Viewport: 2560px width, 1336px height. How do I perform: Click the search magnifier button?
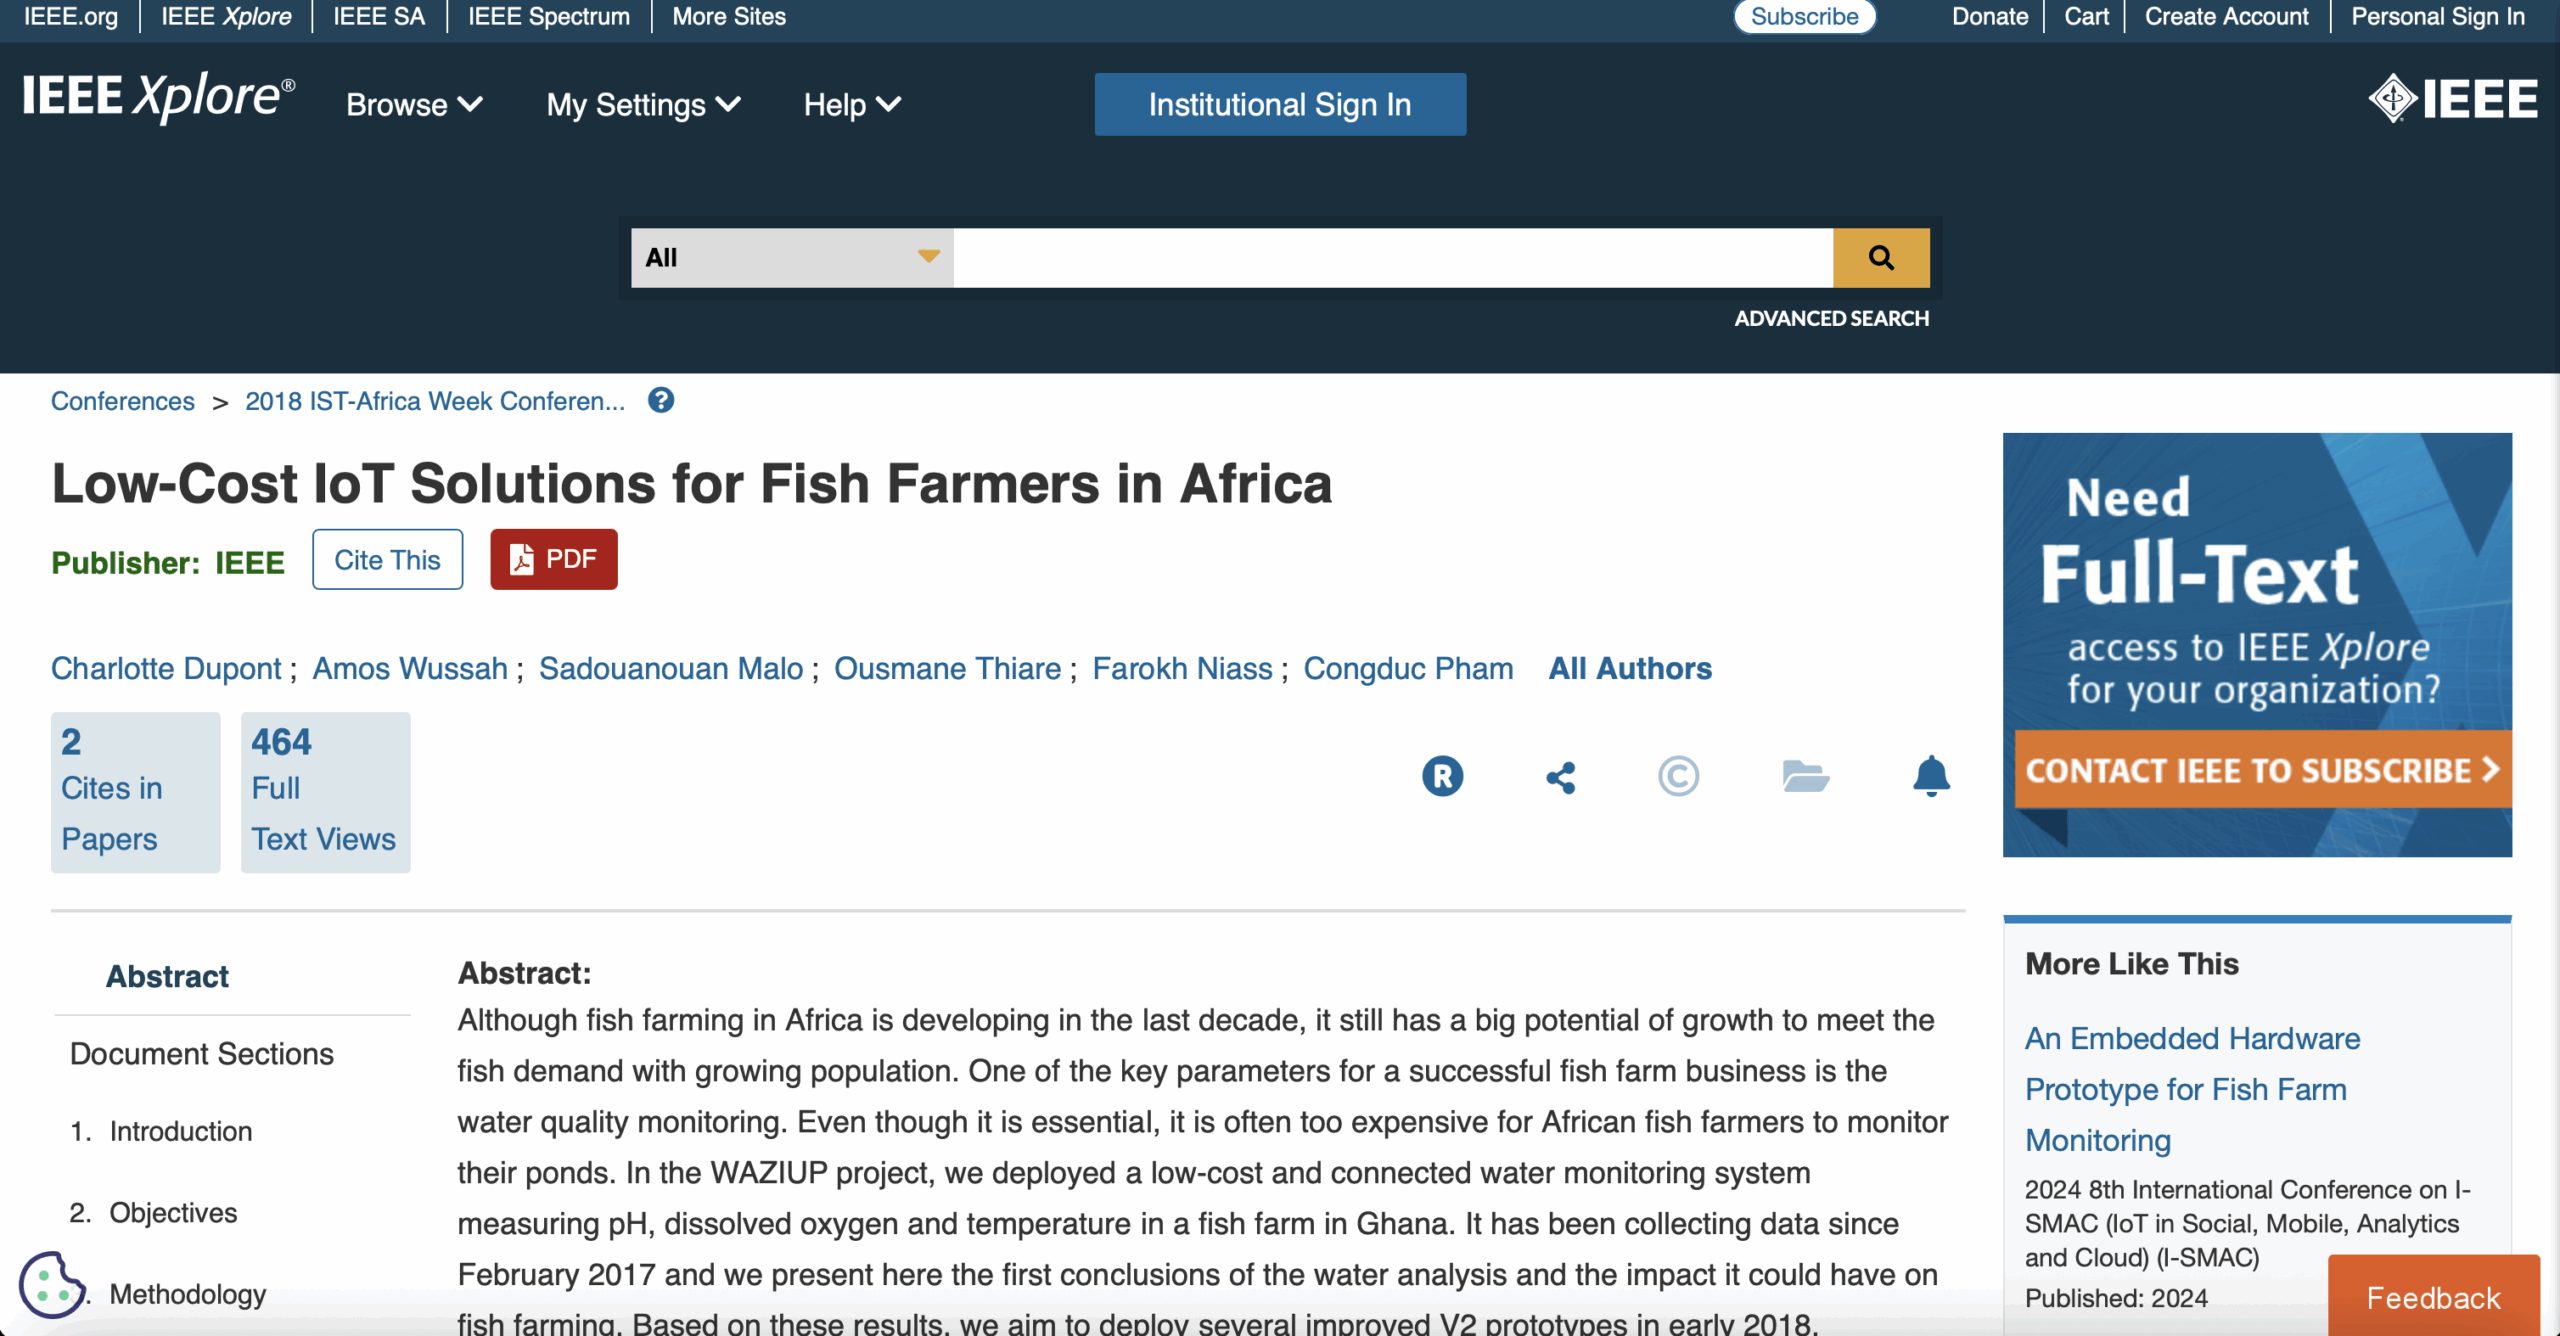(x=1881, y=258)
